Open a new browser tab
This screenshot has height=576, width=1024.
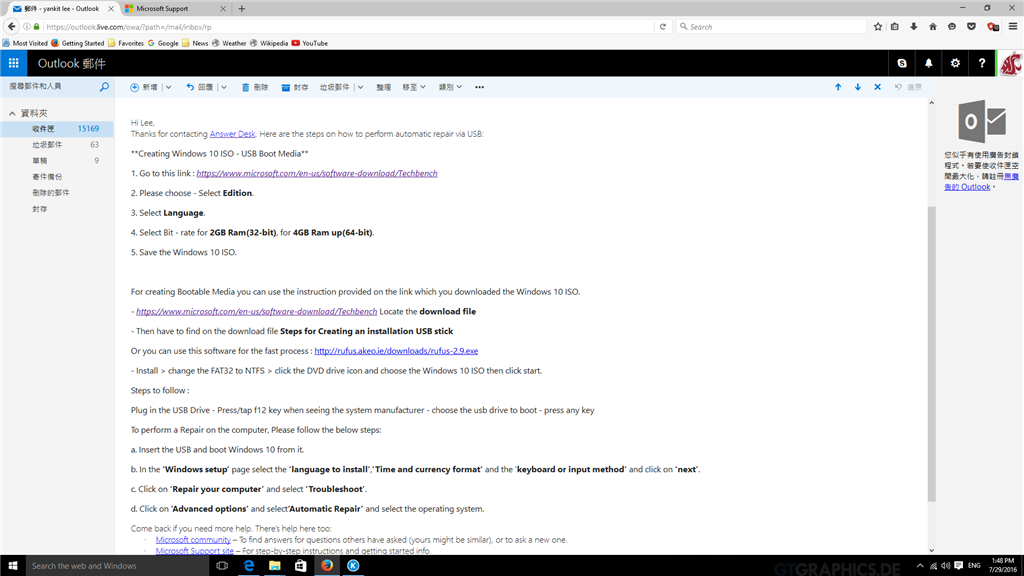tap(242, 8)
